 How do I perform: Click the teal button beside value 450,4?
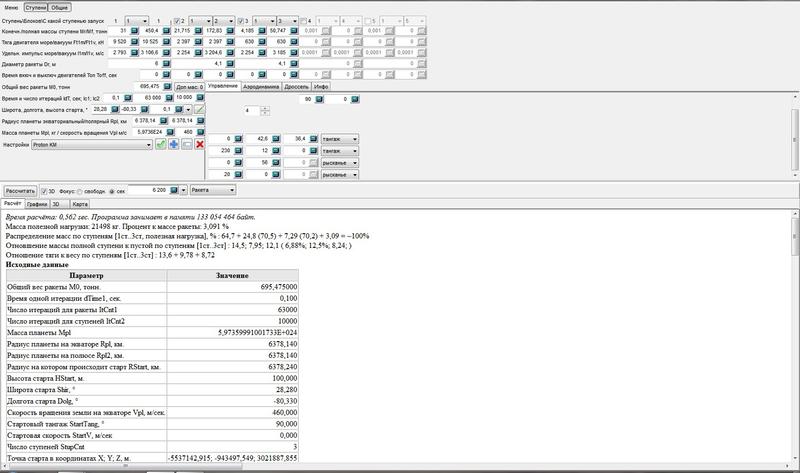click(166, 31)
